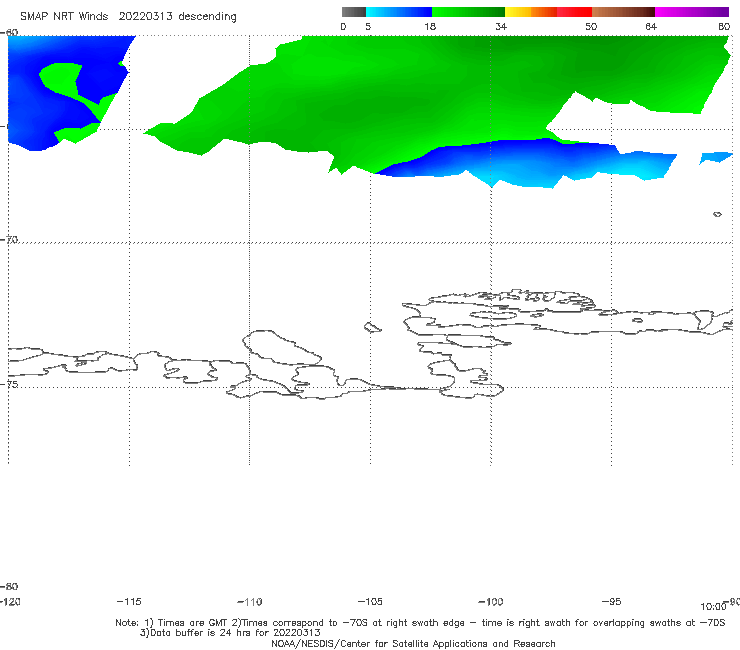Click the small green patch inside the upper left blue area
This screenshot has width=740, height=650.
click(x=59, y=76)
